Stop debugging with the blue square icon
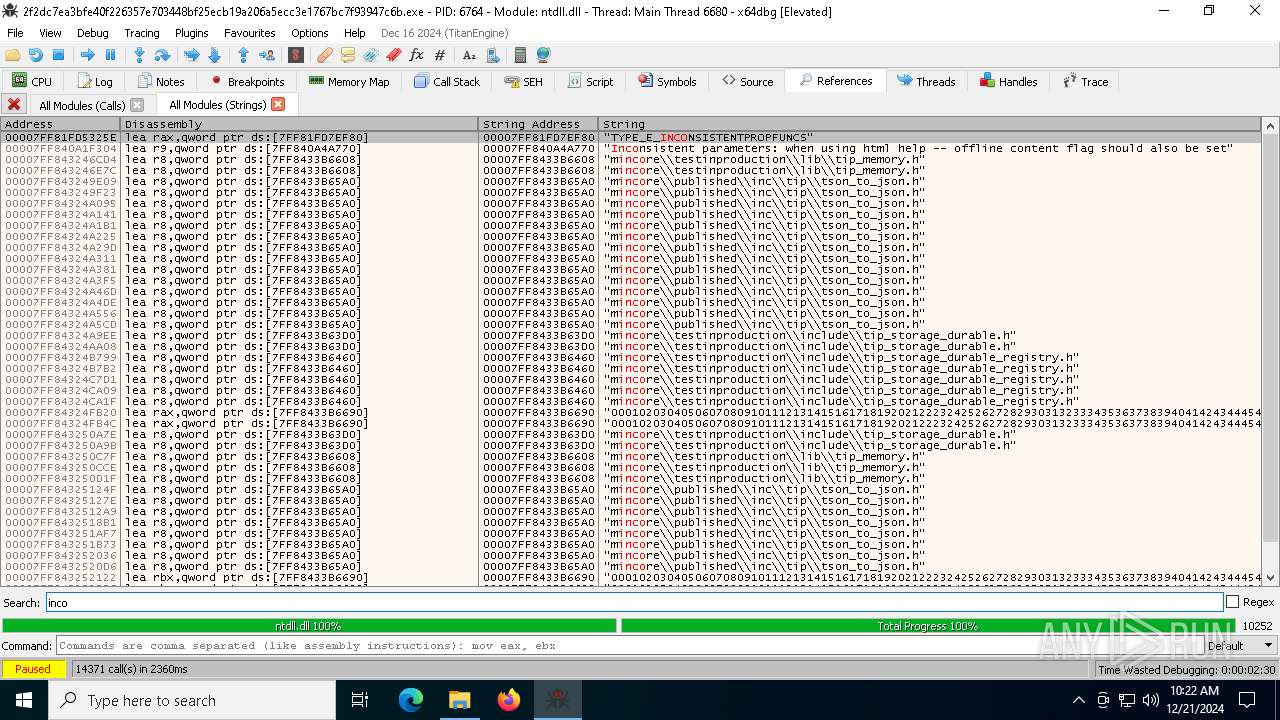This screenshot has height=720, width=1280. pos(58,55)
